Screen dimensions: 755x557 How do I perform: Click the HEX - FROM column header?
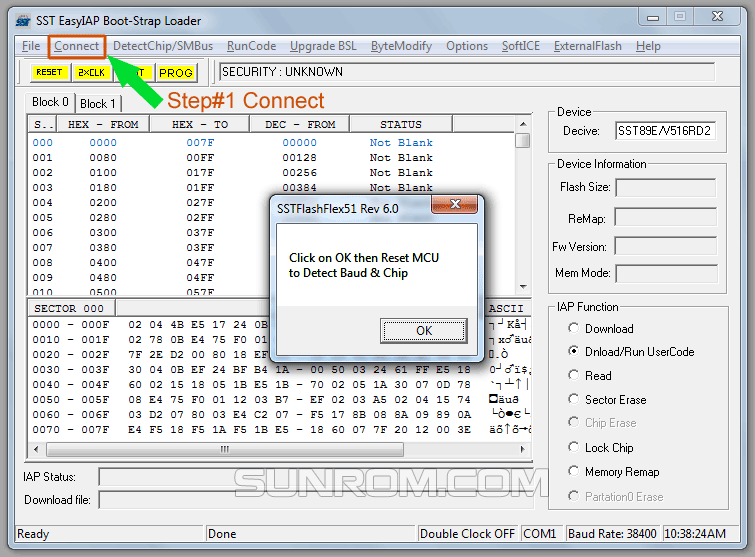(103, 125)
